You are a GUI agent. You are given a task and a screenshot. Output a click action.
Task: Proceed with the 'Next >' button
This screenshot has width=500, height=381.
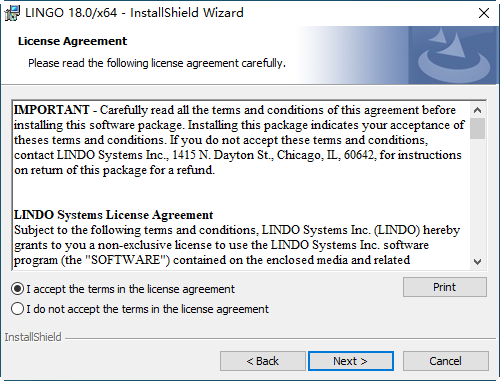coord(351,361)
